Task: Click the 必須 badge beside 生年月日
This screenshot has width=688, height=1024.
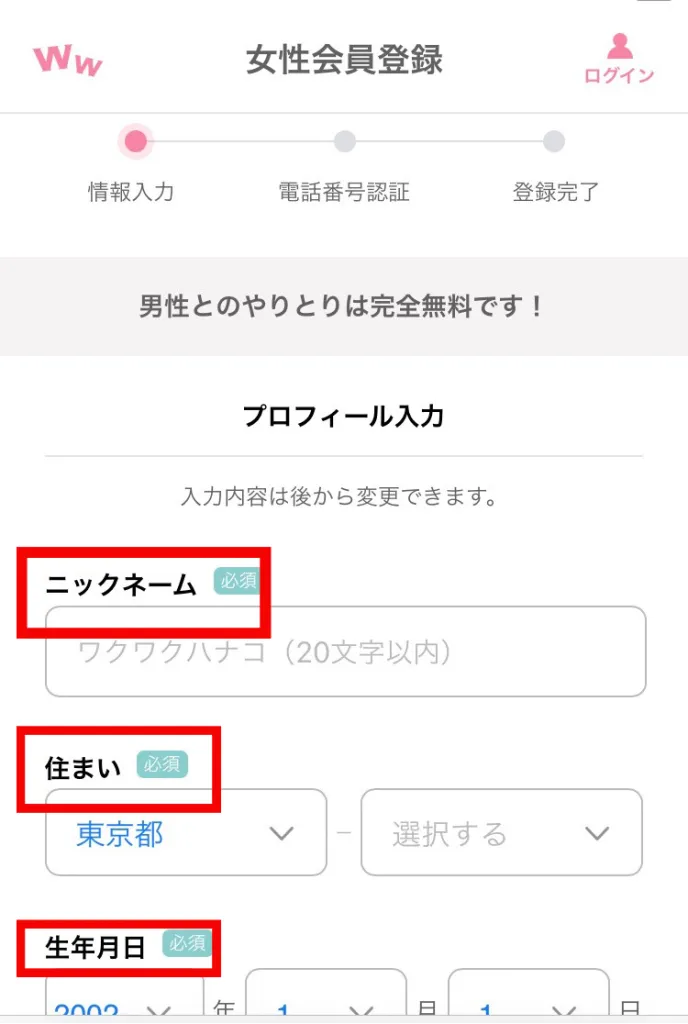Action: click(x=187, y=943)
